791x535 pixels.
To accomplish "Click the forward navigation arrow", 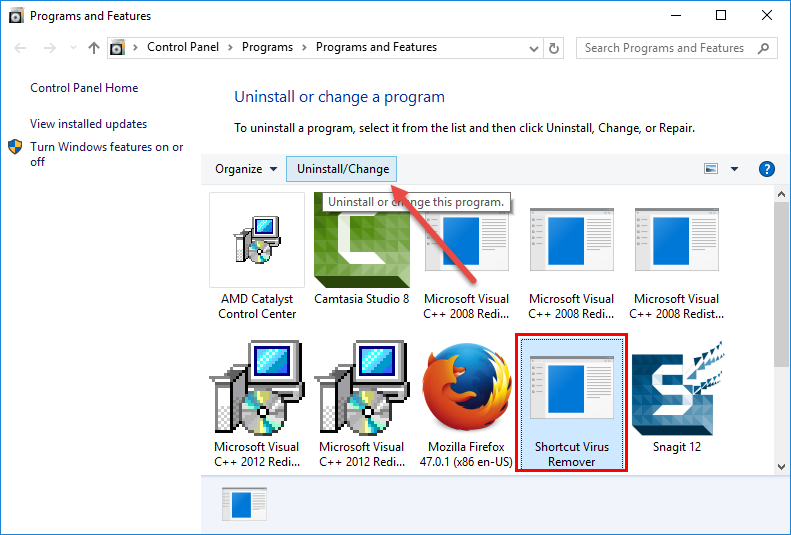I will [49, 48].
